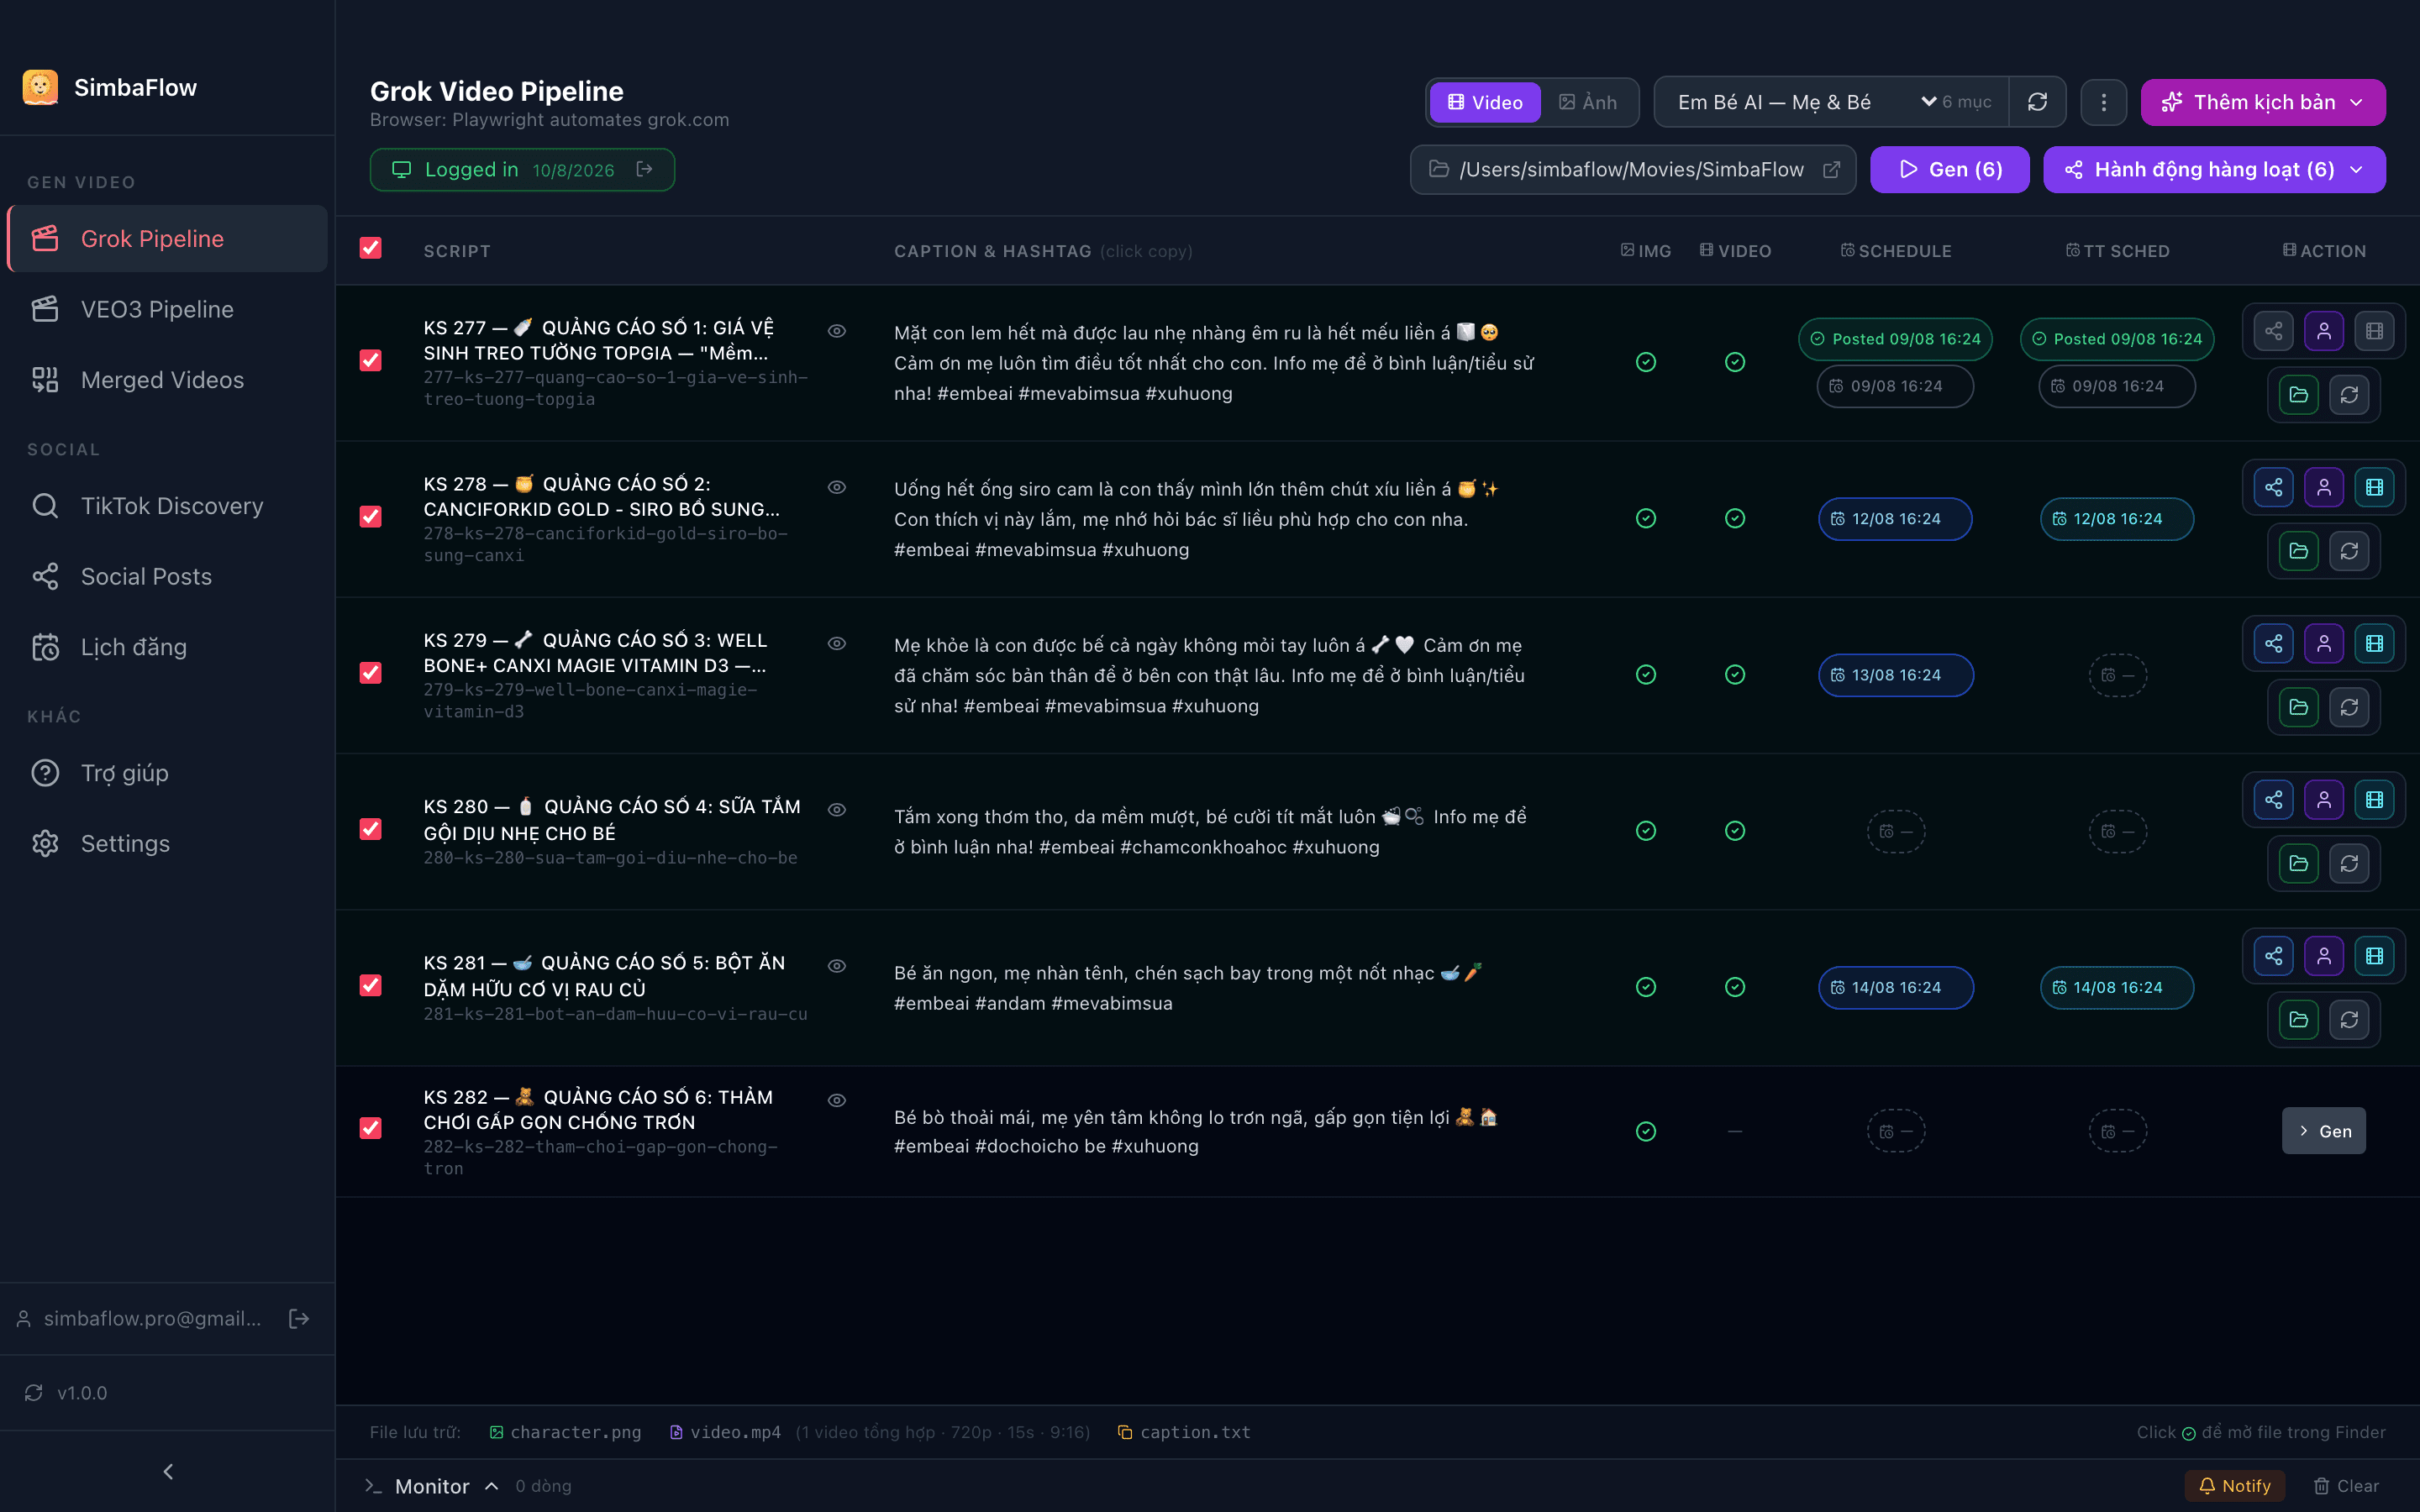Expand Hành động hàng loạt (6) menu
The image size is (2420, 1512).
click(x=2214, y=170)
